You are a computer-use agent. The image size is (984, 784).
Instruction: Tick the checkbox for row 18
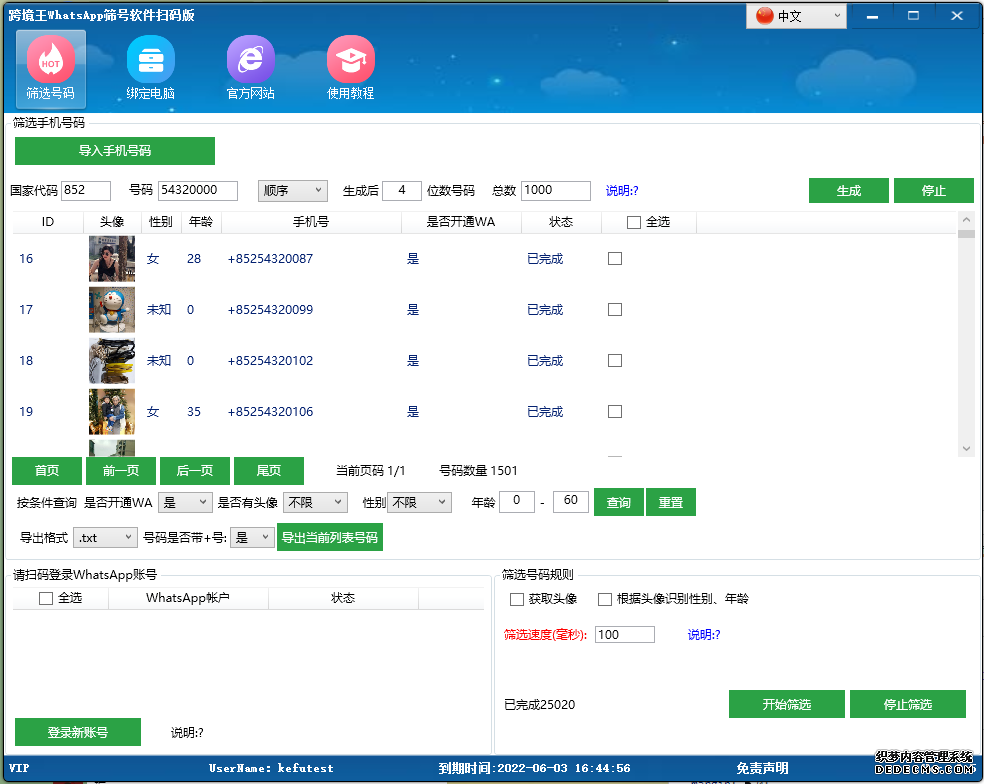(615, 360)
